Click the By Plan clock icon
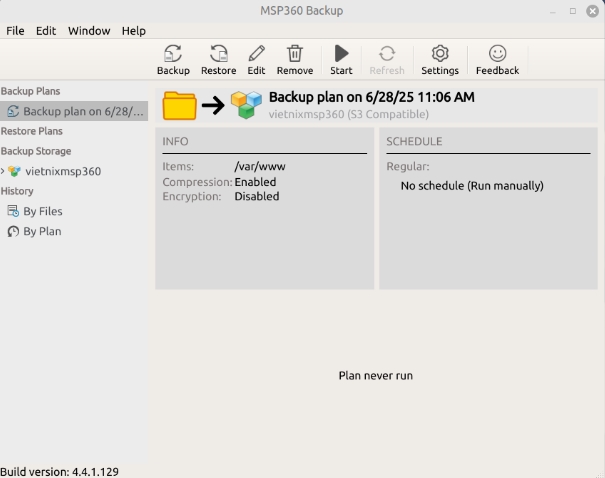Viewport: 605px width, 478px height. point(13,231)
